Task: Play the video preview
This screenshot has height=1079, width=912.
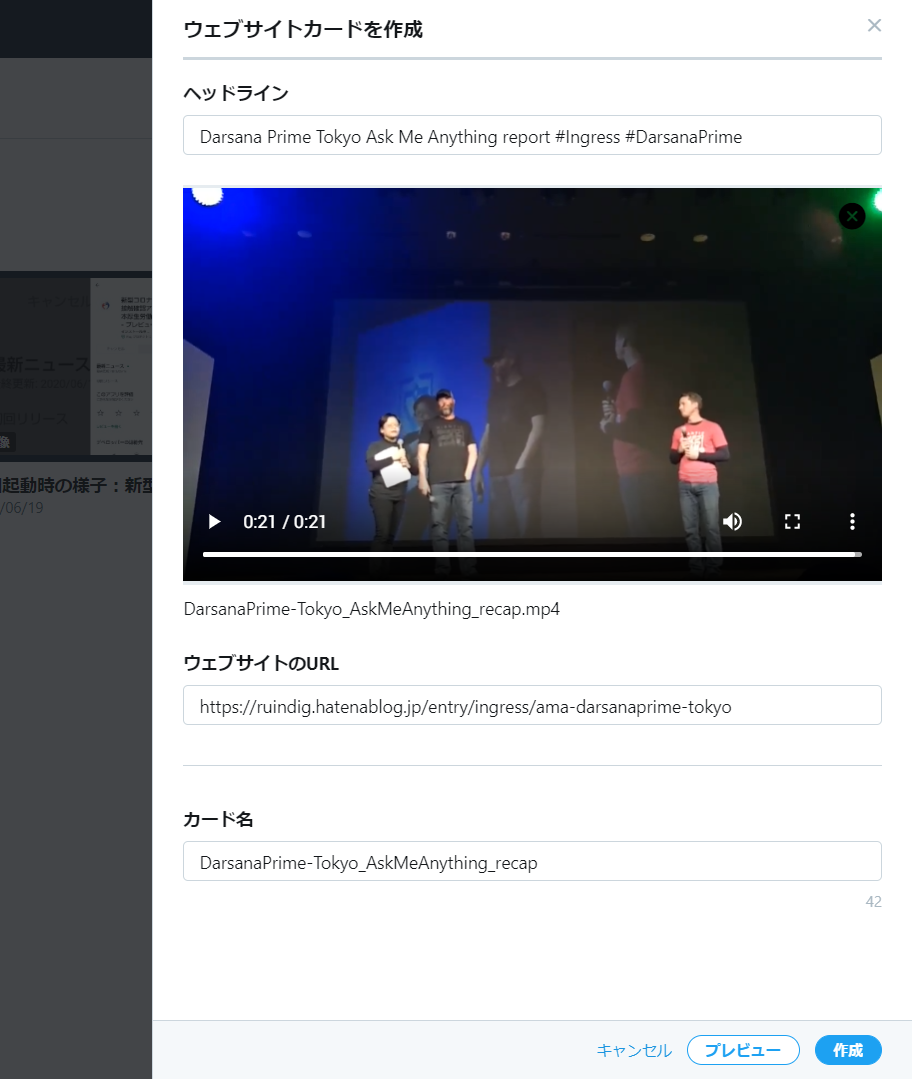Action: (x=214, y=522)
